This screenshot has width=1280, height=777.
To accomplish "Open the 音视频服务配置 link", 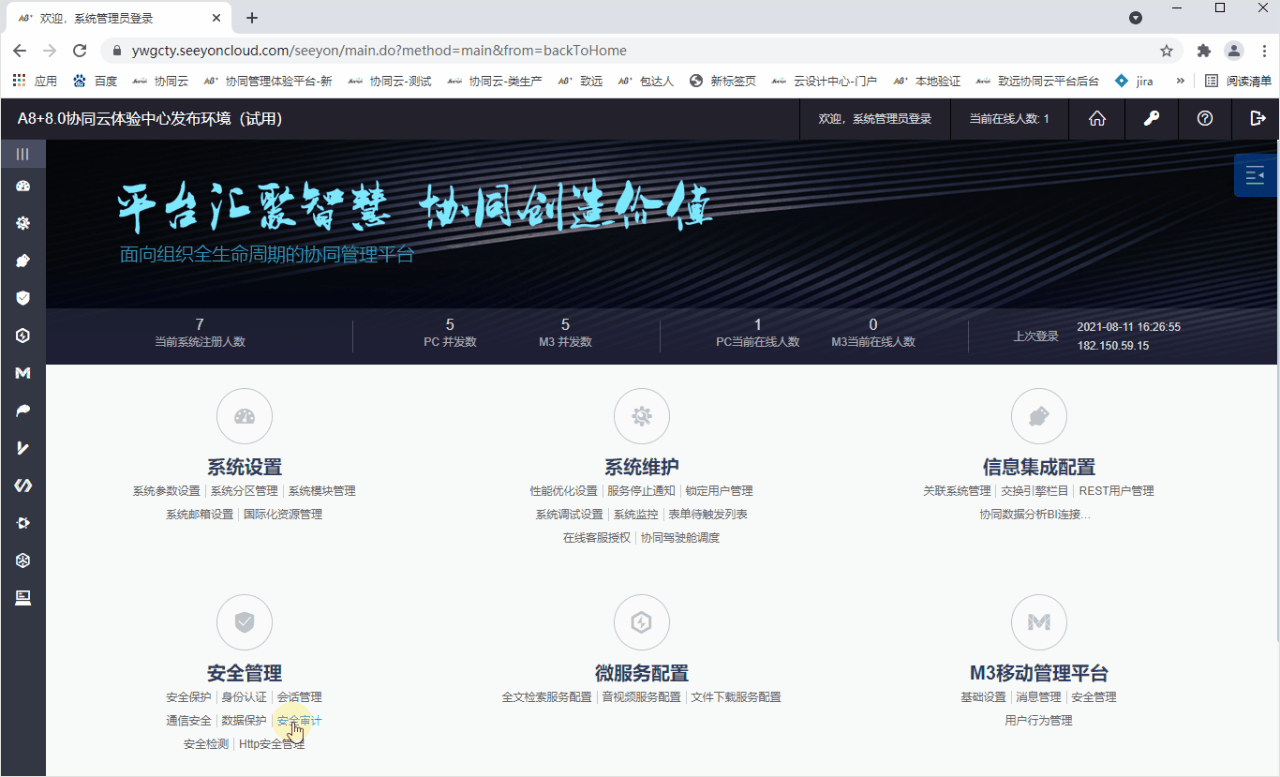I will click(641, 697).
